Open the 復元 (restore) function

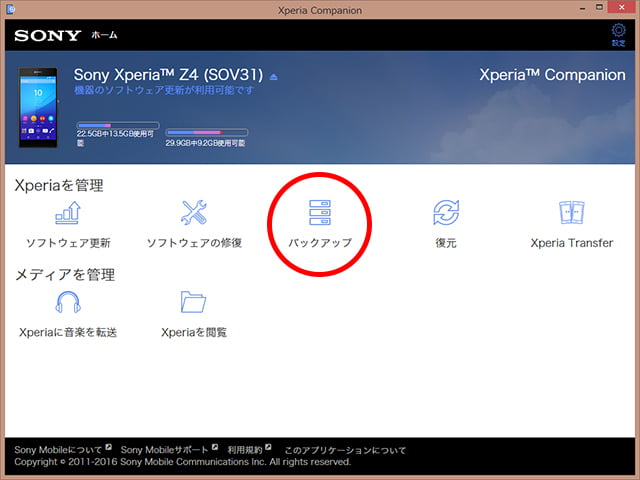coord(446,213)
